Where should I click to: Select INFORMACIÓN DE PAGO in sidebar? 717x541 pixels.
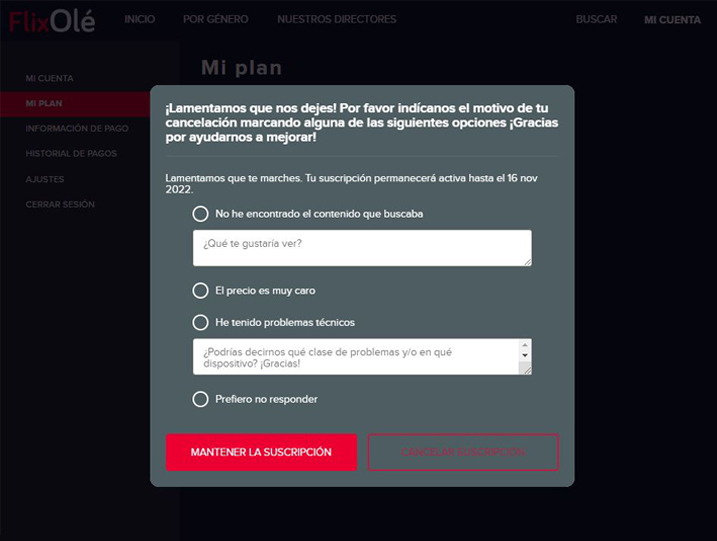[77, 129]
